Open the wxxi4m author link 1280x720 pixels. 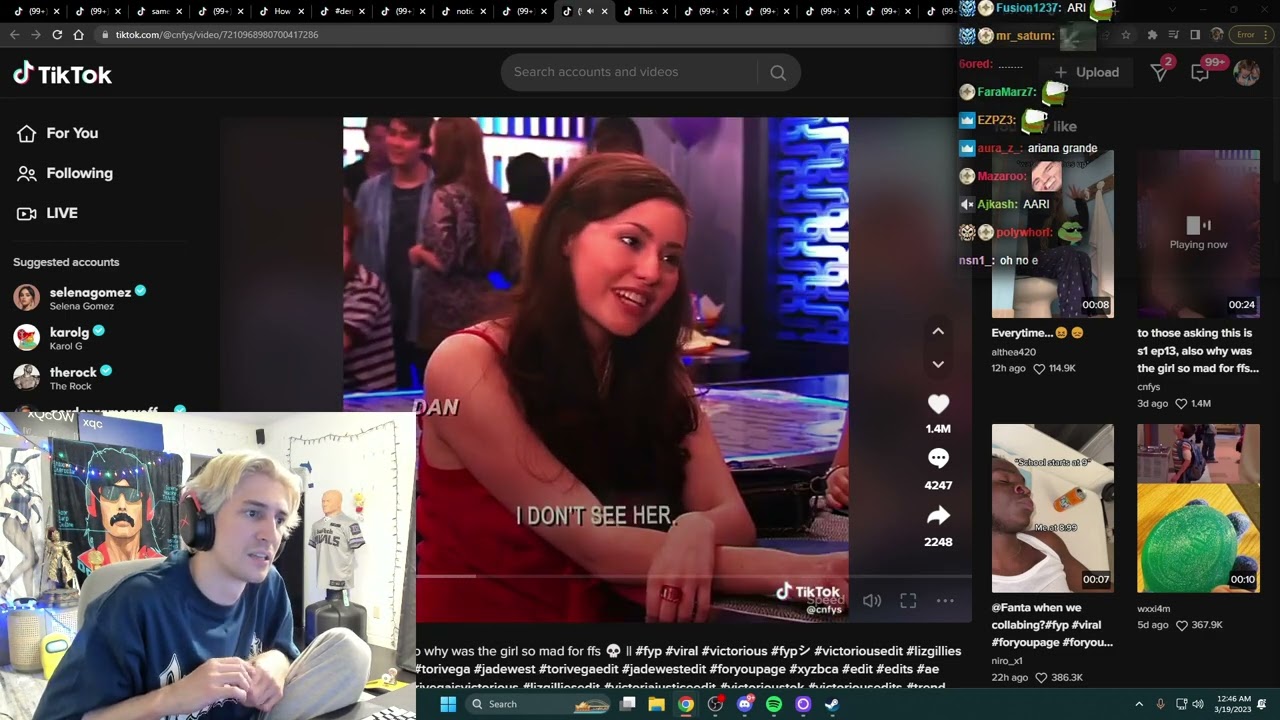(1153, 608)
